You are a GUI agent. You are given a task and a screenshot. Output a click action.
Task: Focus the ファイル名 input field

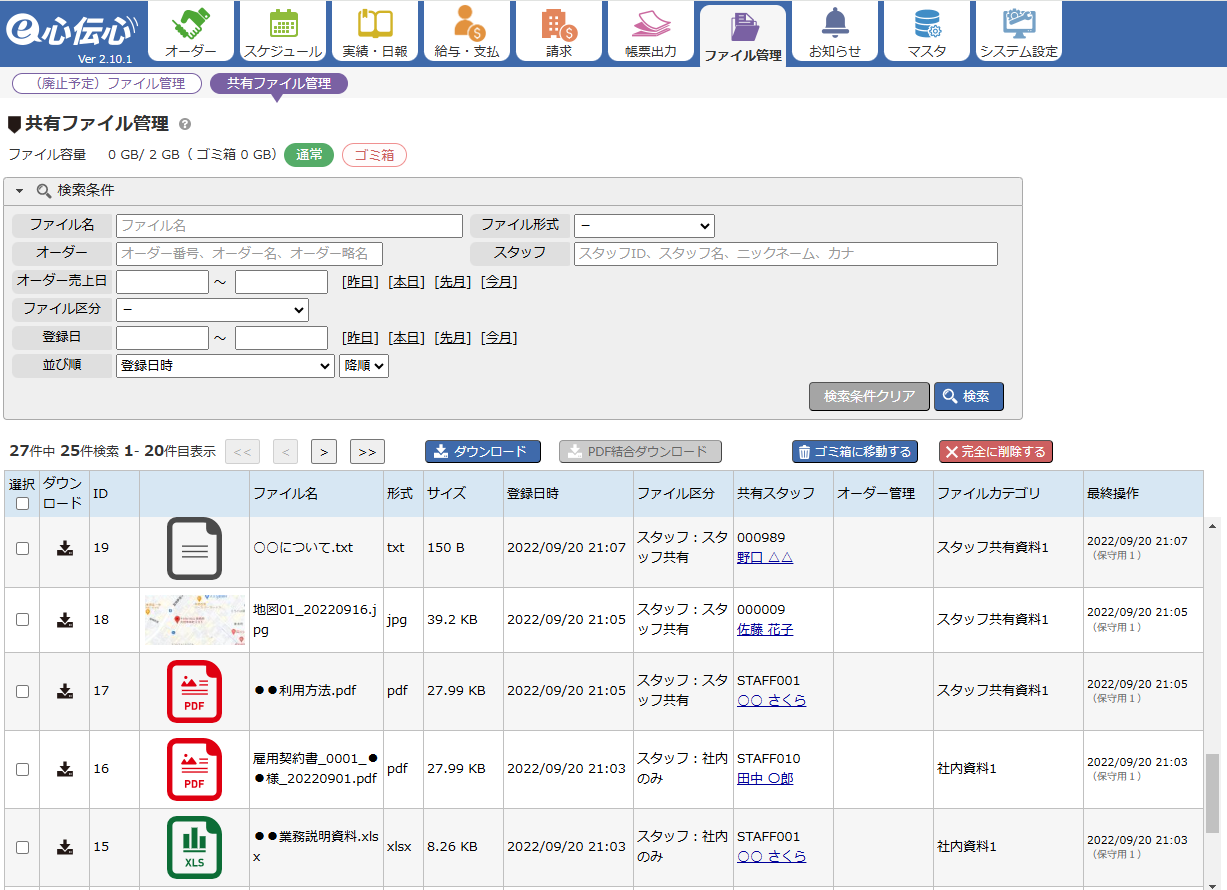(289, 226)
